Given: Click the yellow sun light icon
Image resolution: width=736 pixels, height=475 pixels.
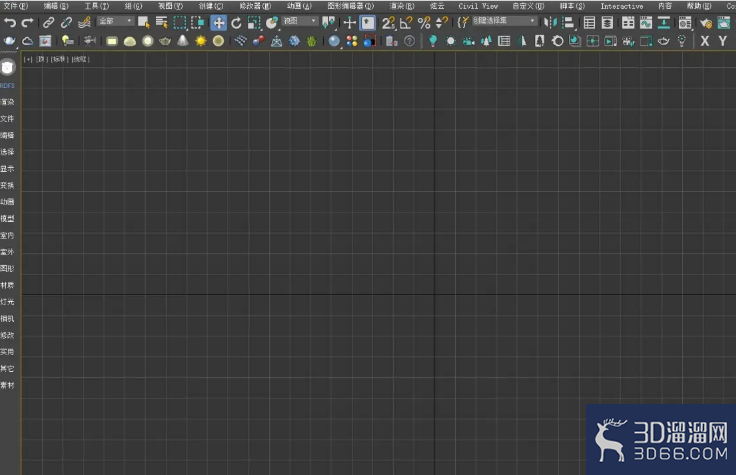Looking at the screenshot, I should (x=201, y=41).
